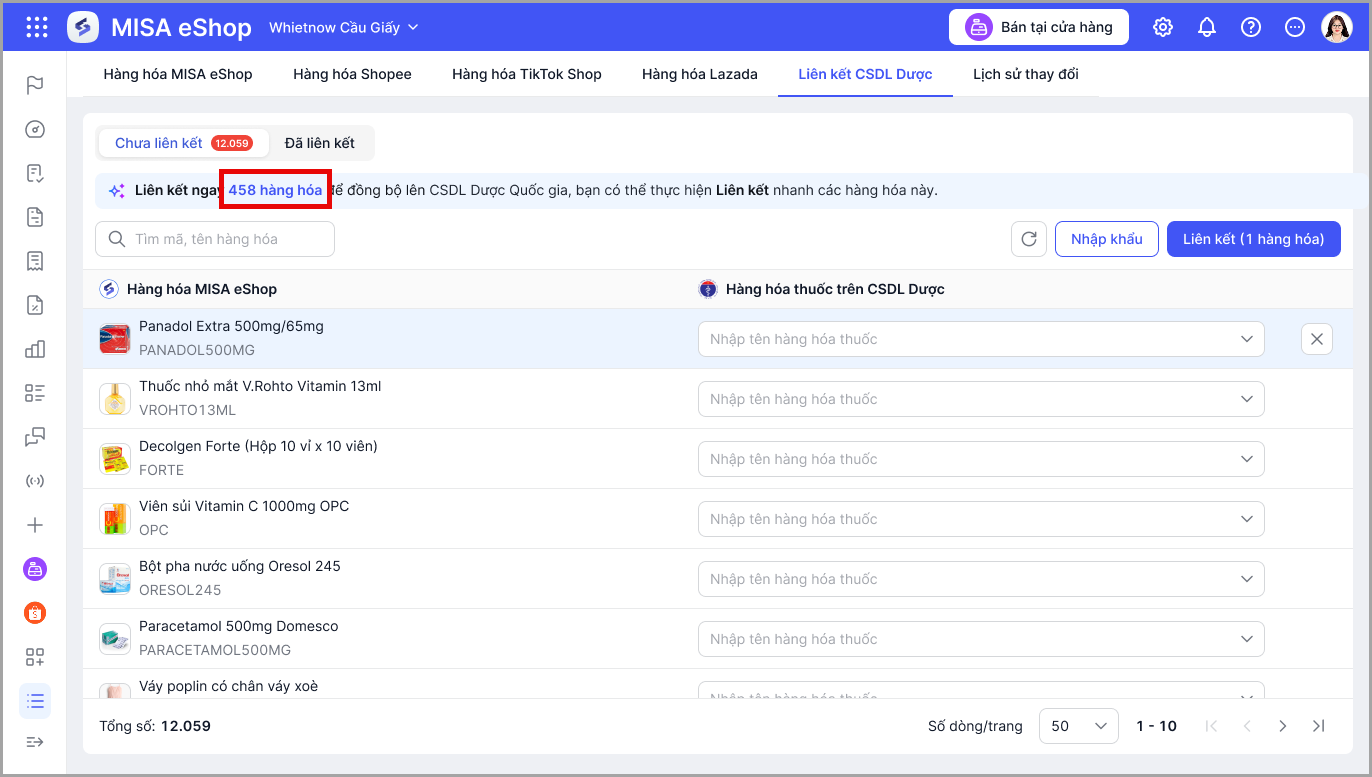Switch to the Hàng hóa TikTok Shop tab
1372x777 pixels.
point(527,74)
